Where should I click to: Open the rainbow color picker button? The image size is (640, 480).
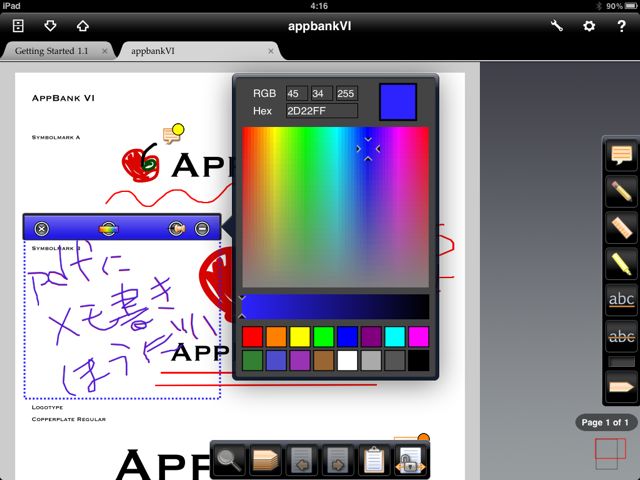(x=109, y=229)
